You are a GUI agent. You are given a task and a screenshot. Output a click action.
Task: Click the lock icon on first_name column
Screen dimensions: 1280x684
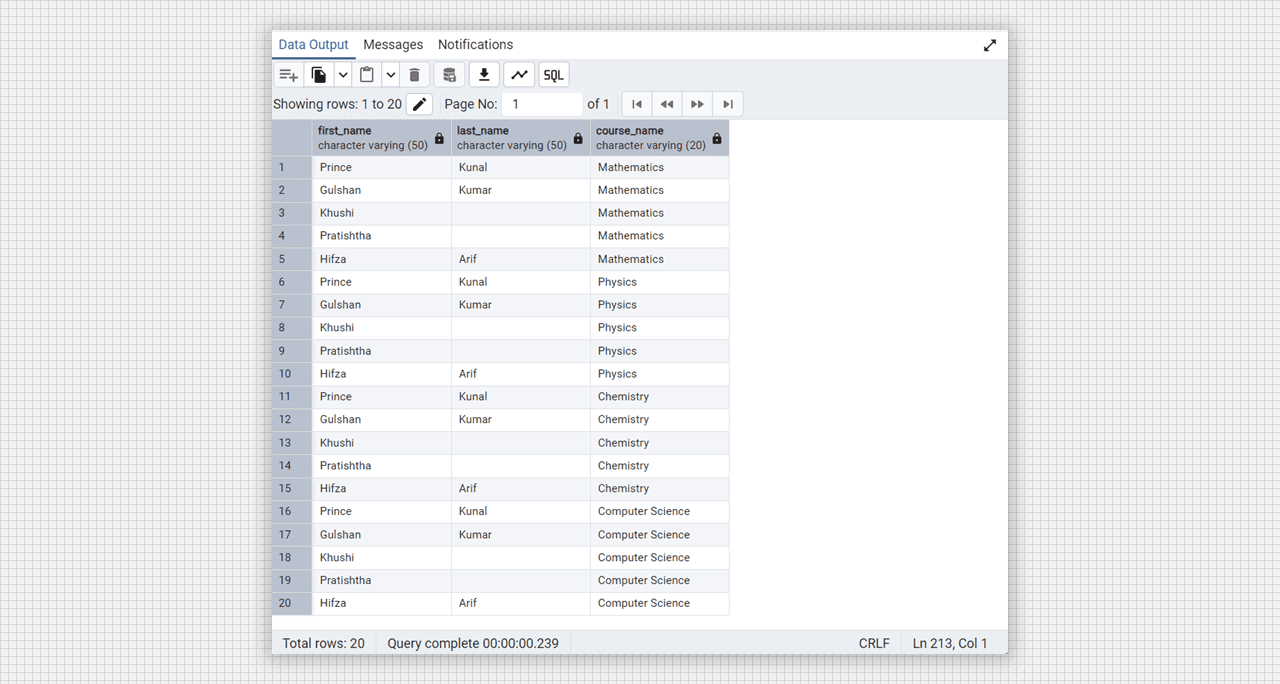click(x=439, y=138)
